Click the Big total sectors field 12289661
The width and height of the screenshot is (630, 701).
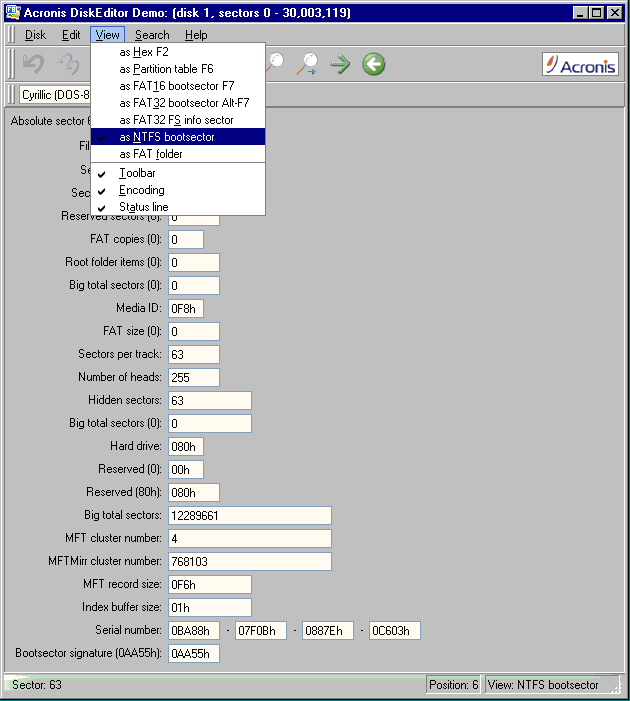(x=250, y=515)
